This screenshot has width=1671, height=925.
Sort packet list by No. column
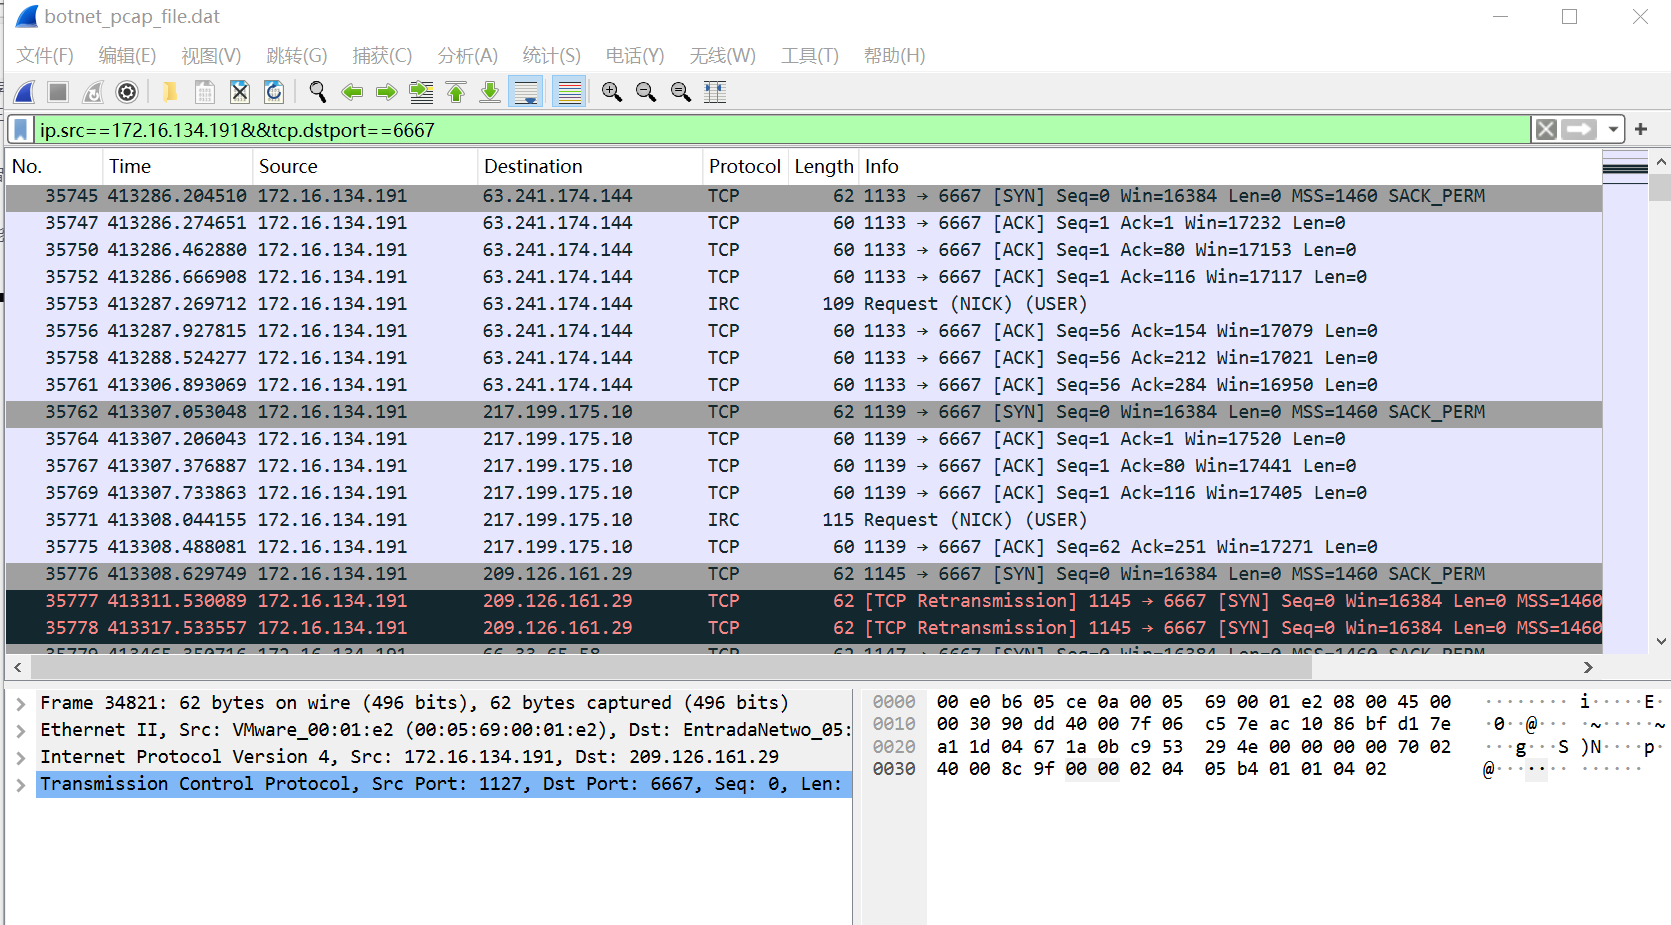(54, 166)
